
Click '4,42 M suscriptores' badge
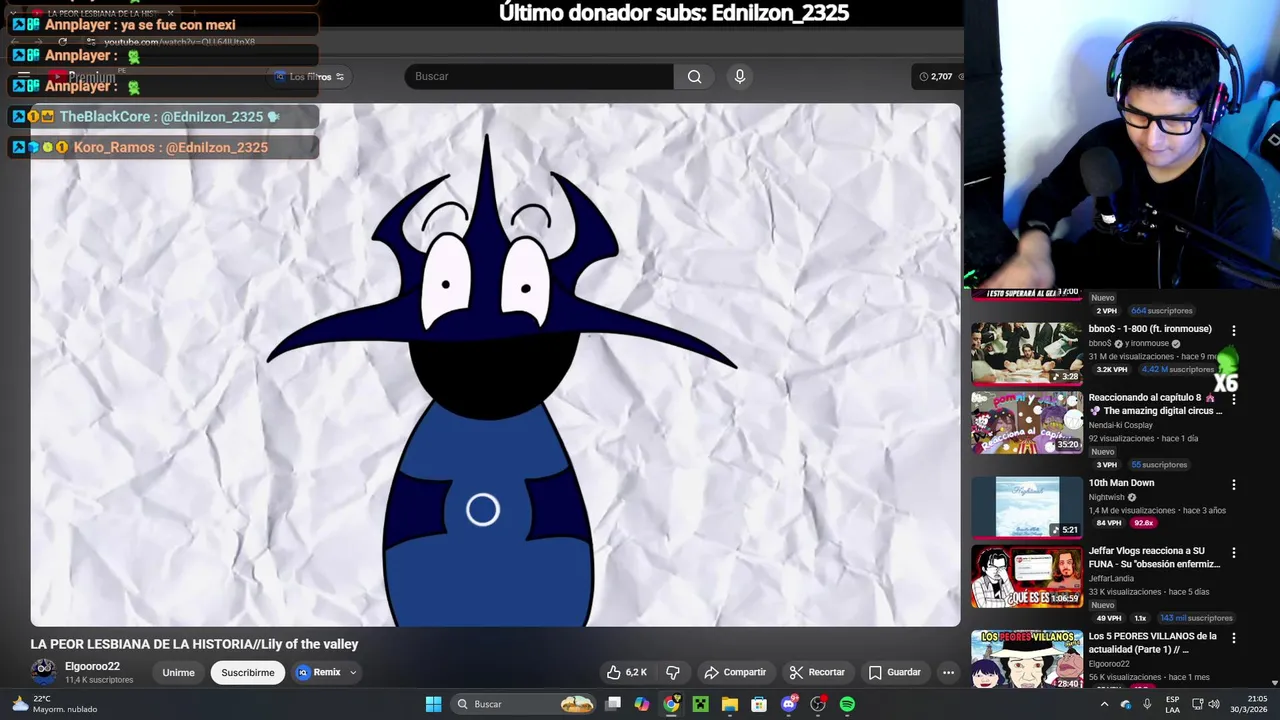[x=1178, y=369]
